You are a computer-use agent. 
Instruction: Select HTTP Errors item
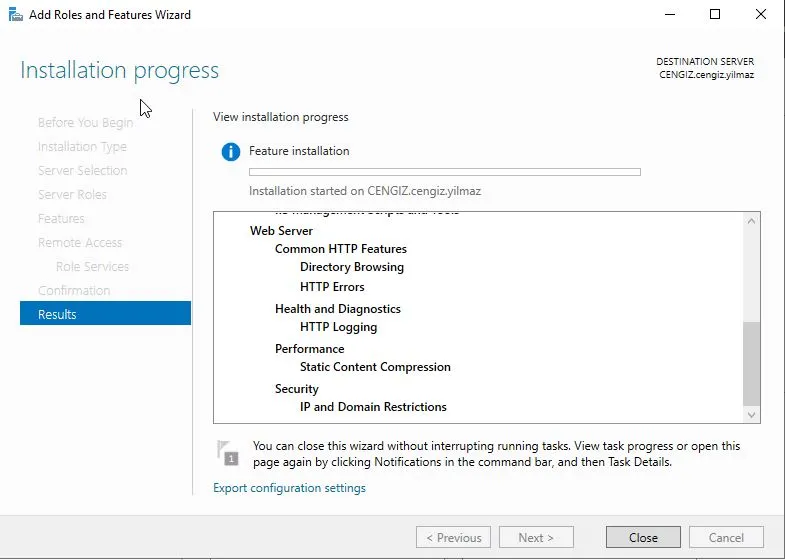click(332, 287)
